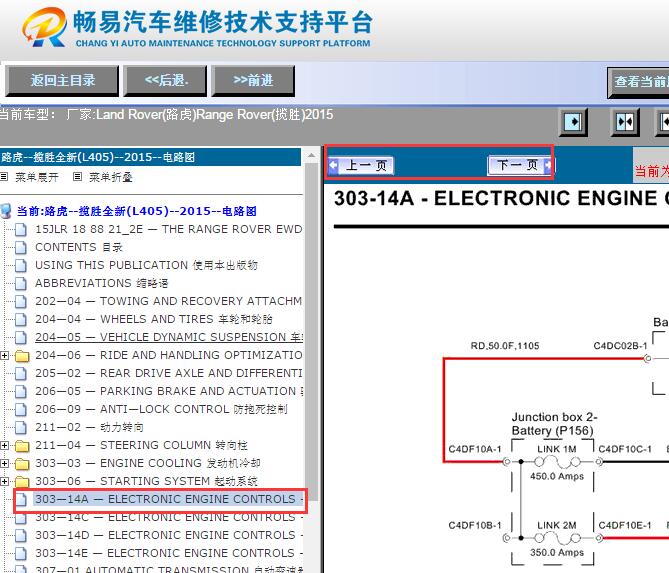The height and width of the screenshot is (573, 669).
Task: Click the tree panel scrollbar up arrow
Action: point(311,156)
